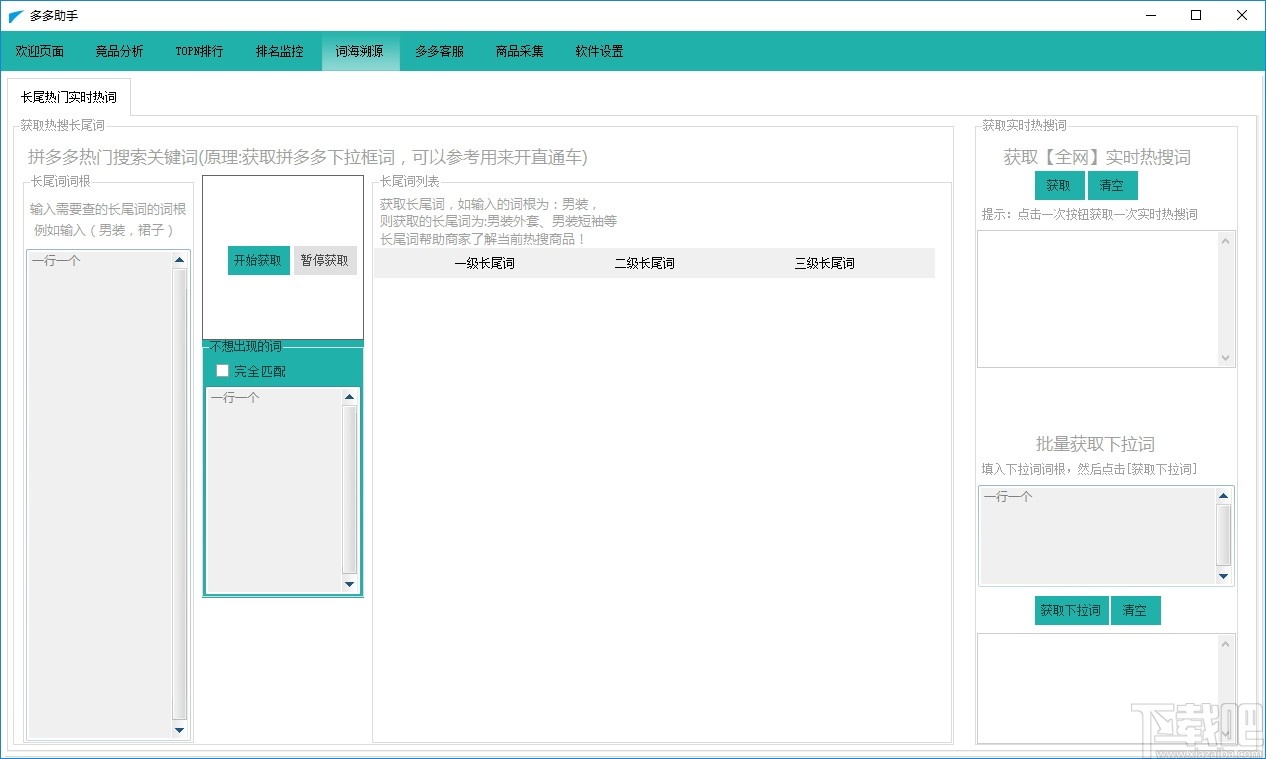Click up arrow of dropdown results scrollbar
This screenshot has width=1266, height=759.
1226,644
